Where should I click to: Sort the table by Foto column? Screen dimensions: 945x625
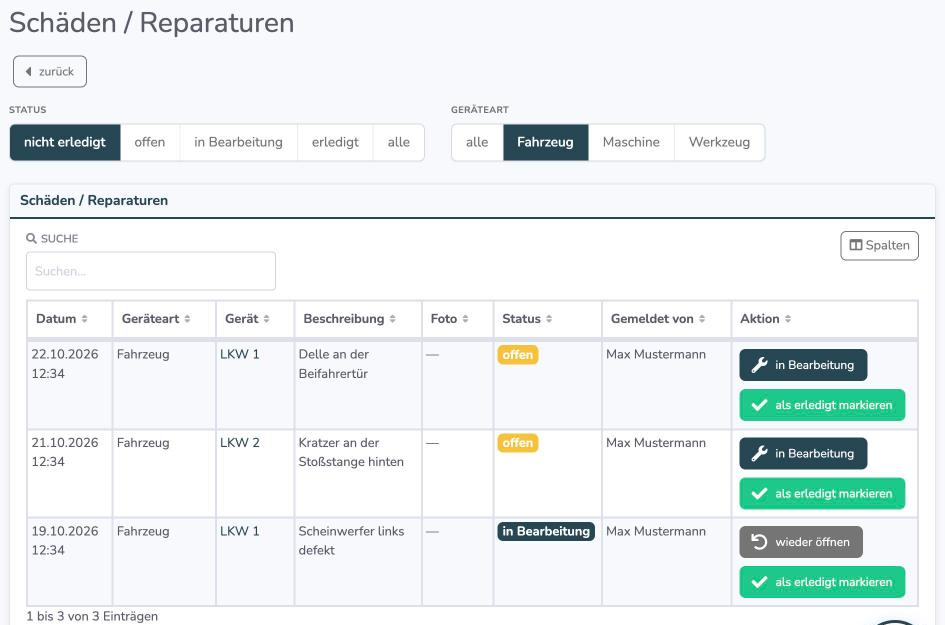[457, 319]
